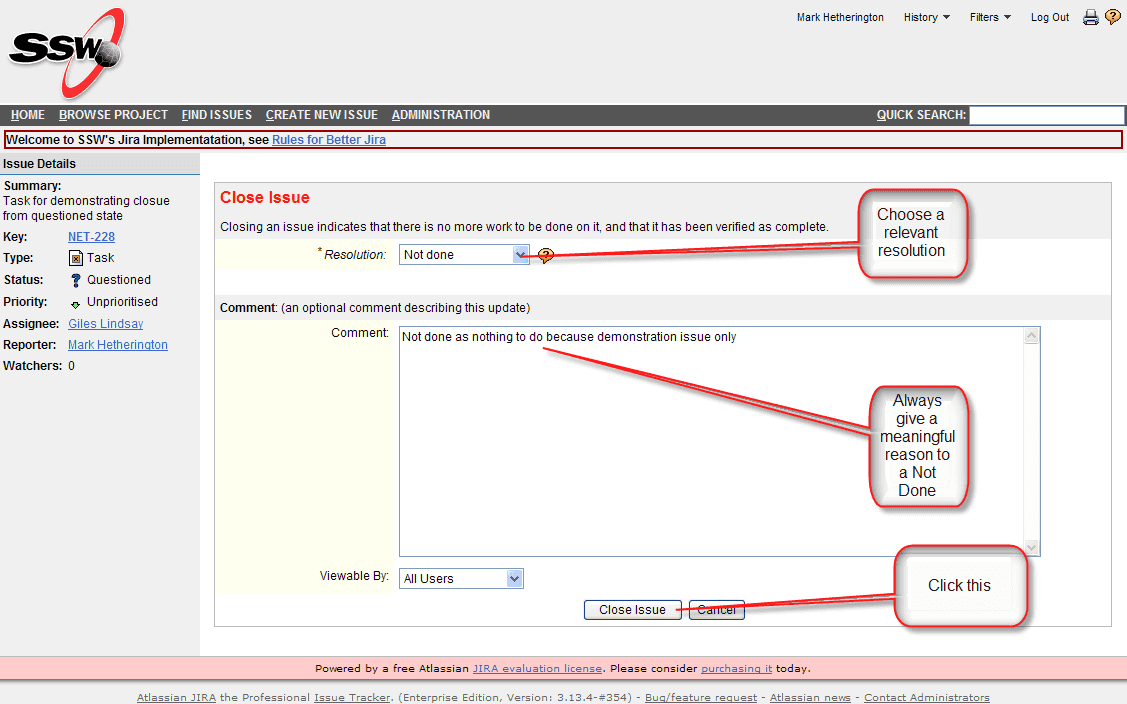Click the printer icon in header
The width and height of the screenshot is (1127, 704).
click(1091, 17)
